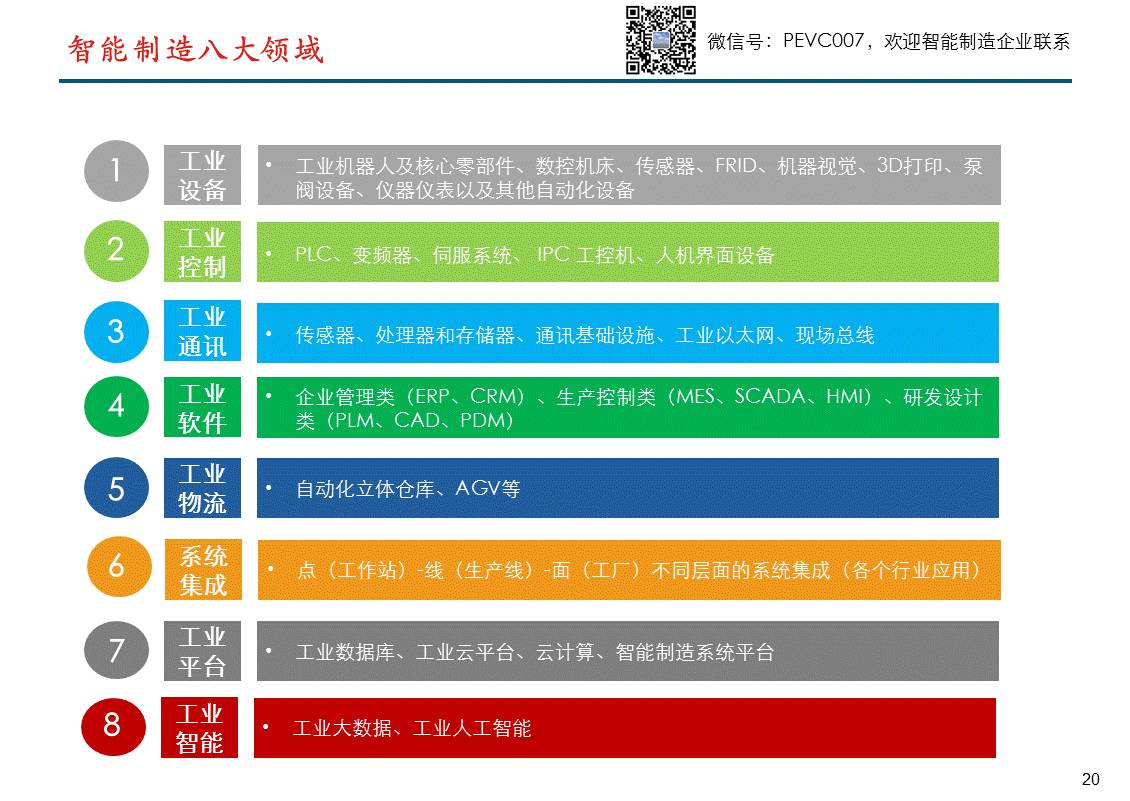Viewport: 1130px width, 801px height.
Task: Select the red 工业智能 label box
Action: (200, 727)
